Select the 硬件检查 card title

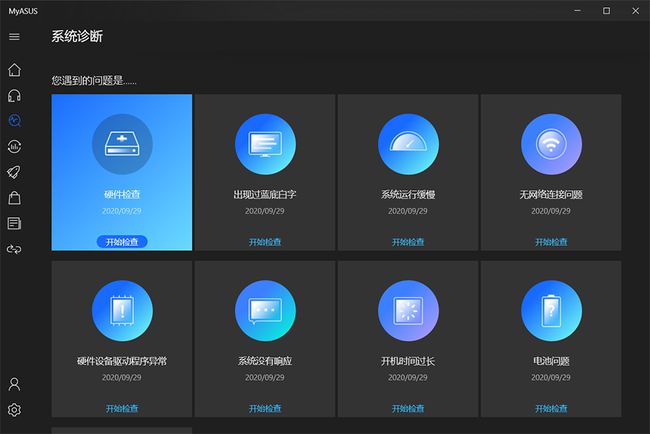pyautogui.click(x=122, y=194)
